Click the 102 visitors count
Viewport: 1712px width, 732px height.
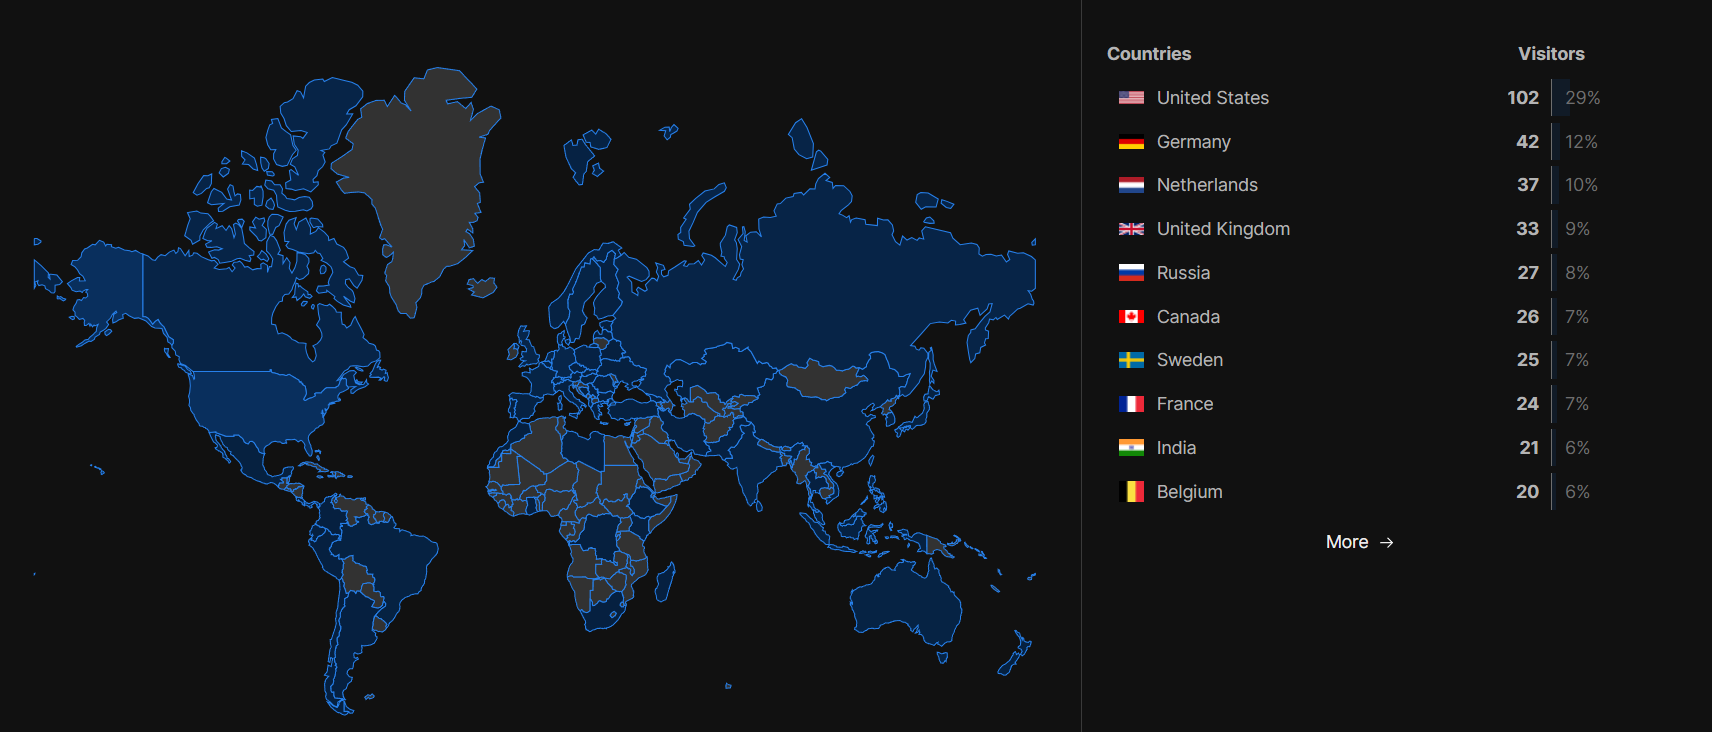[1523, 98]
